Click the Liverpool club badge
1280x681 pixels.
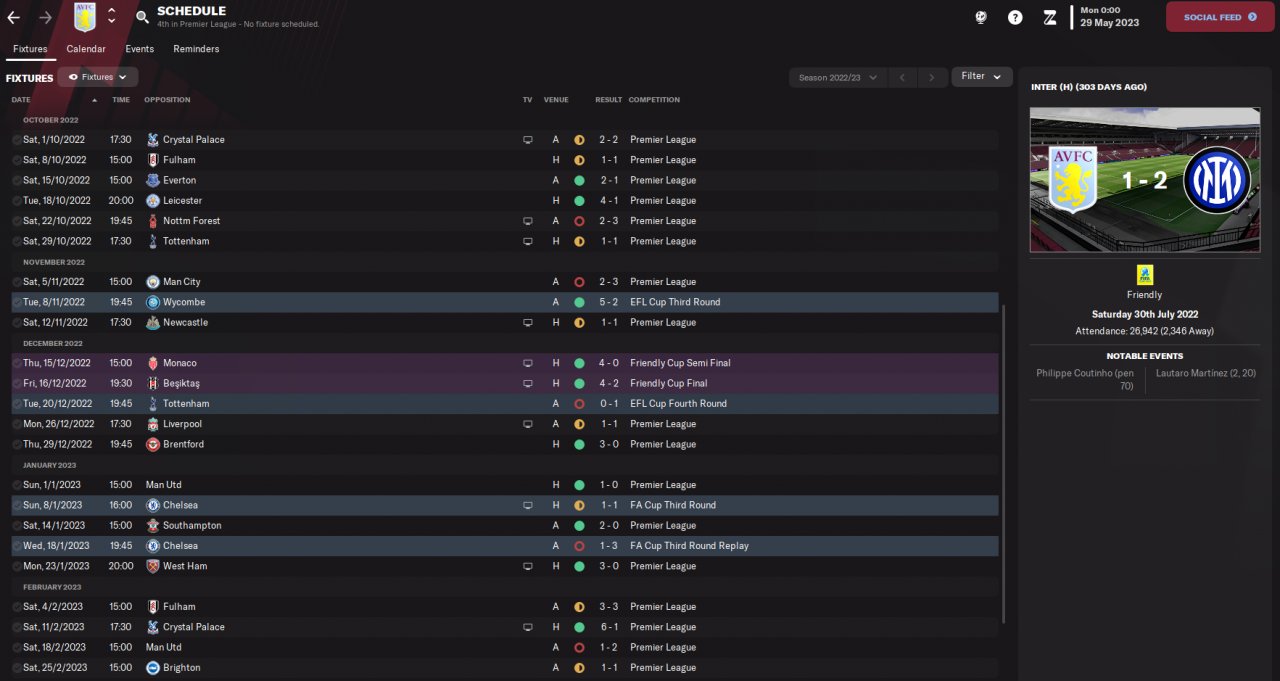pyautogui.click(x=153, y=424)
